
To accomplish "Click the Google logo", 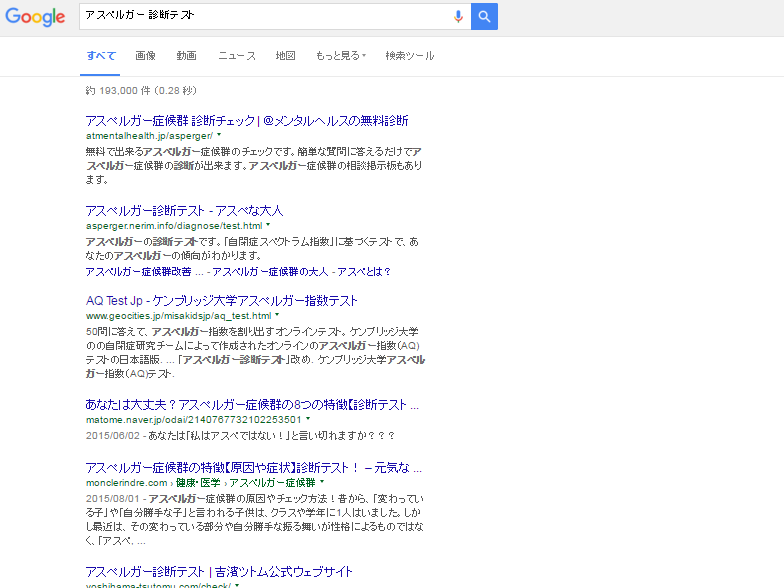I will point(35,17).
